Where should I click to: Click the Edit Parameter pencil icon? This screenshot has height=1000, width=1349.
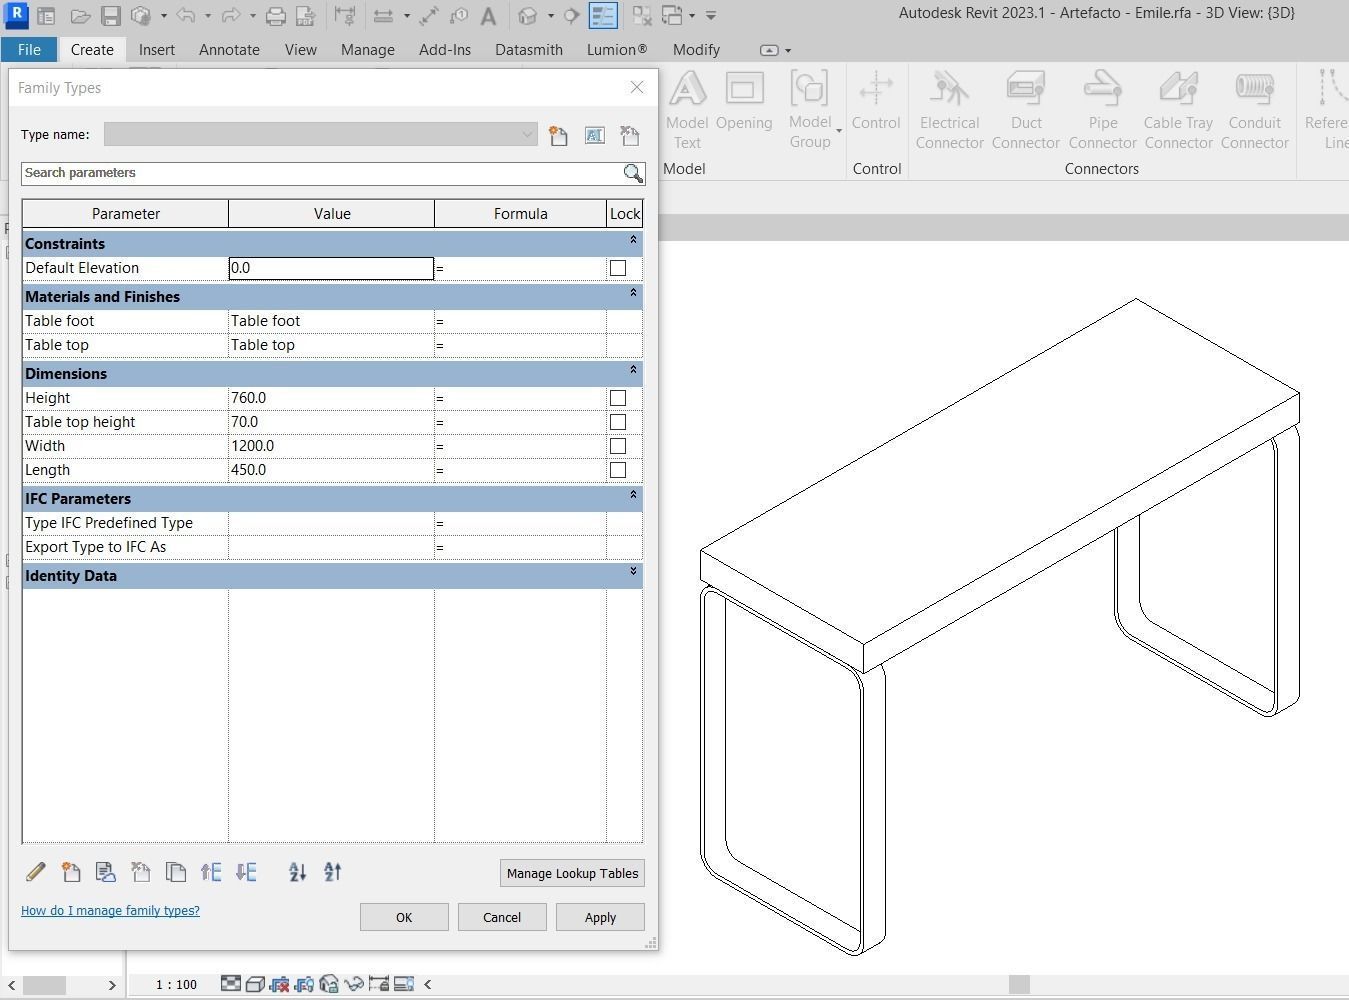pos(35,872)
